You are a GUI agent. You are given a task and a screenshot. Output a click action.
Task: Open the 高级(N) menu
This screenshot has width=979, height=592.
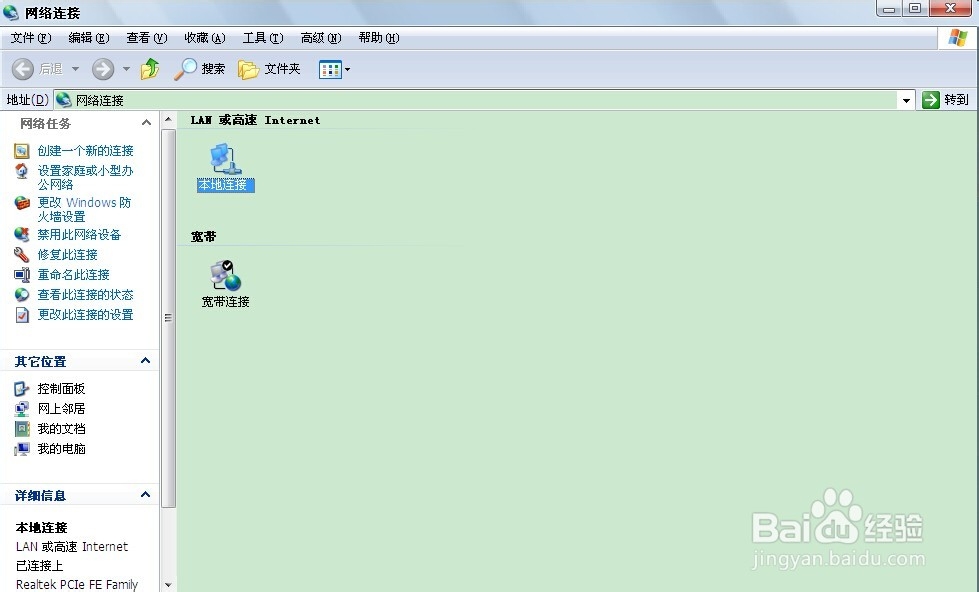[x=321, y=38]
